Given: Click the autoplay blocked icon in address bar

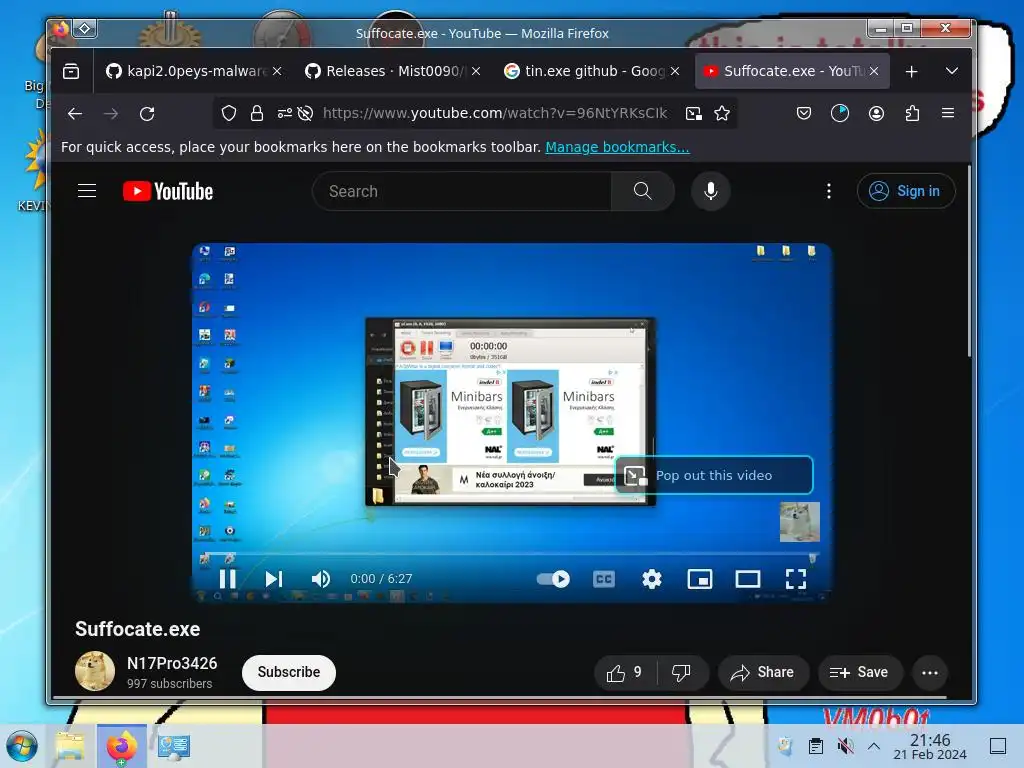Looking at the screenshot, I should [305, 114].
